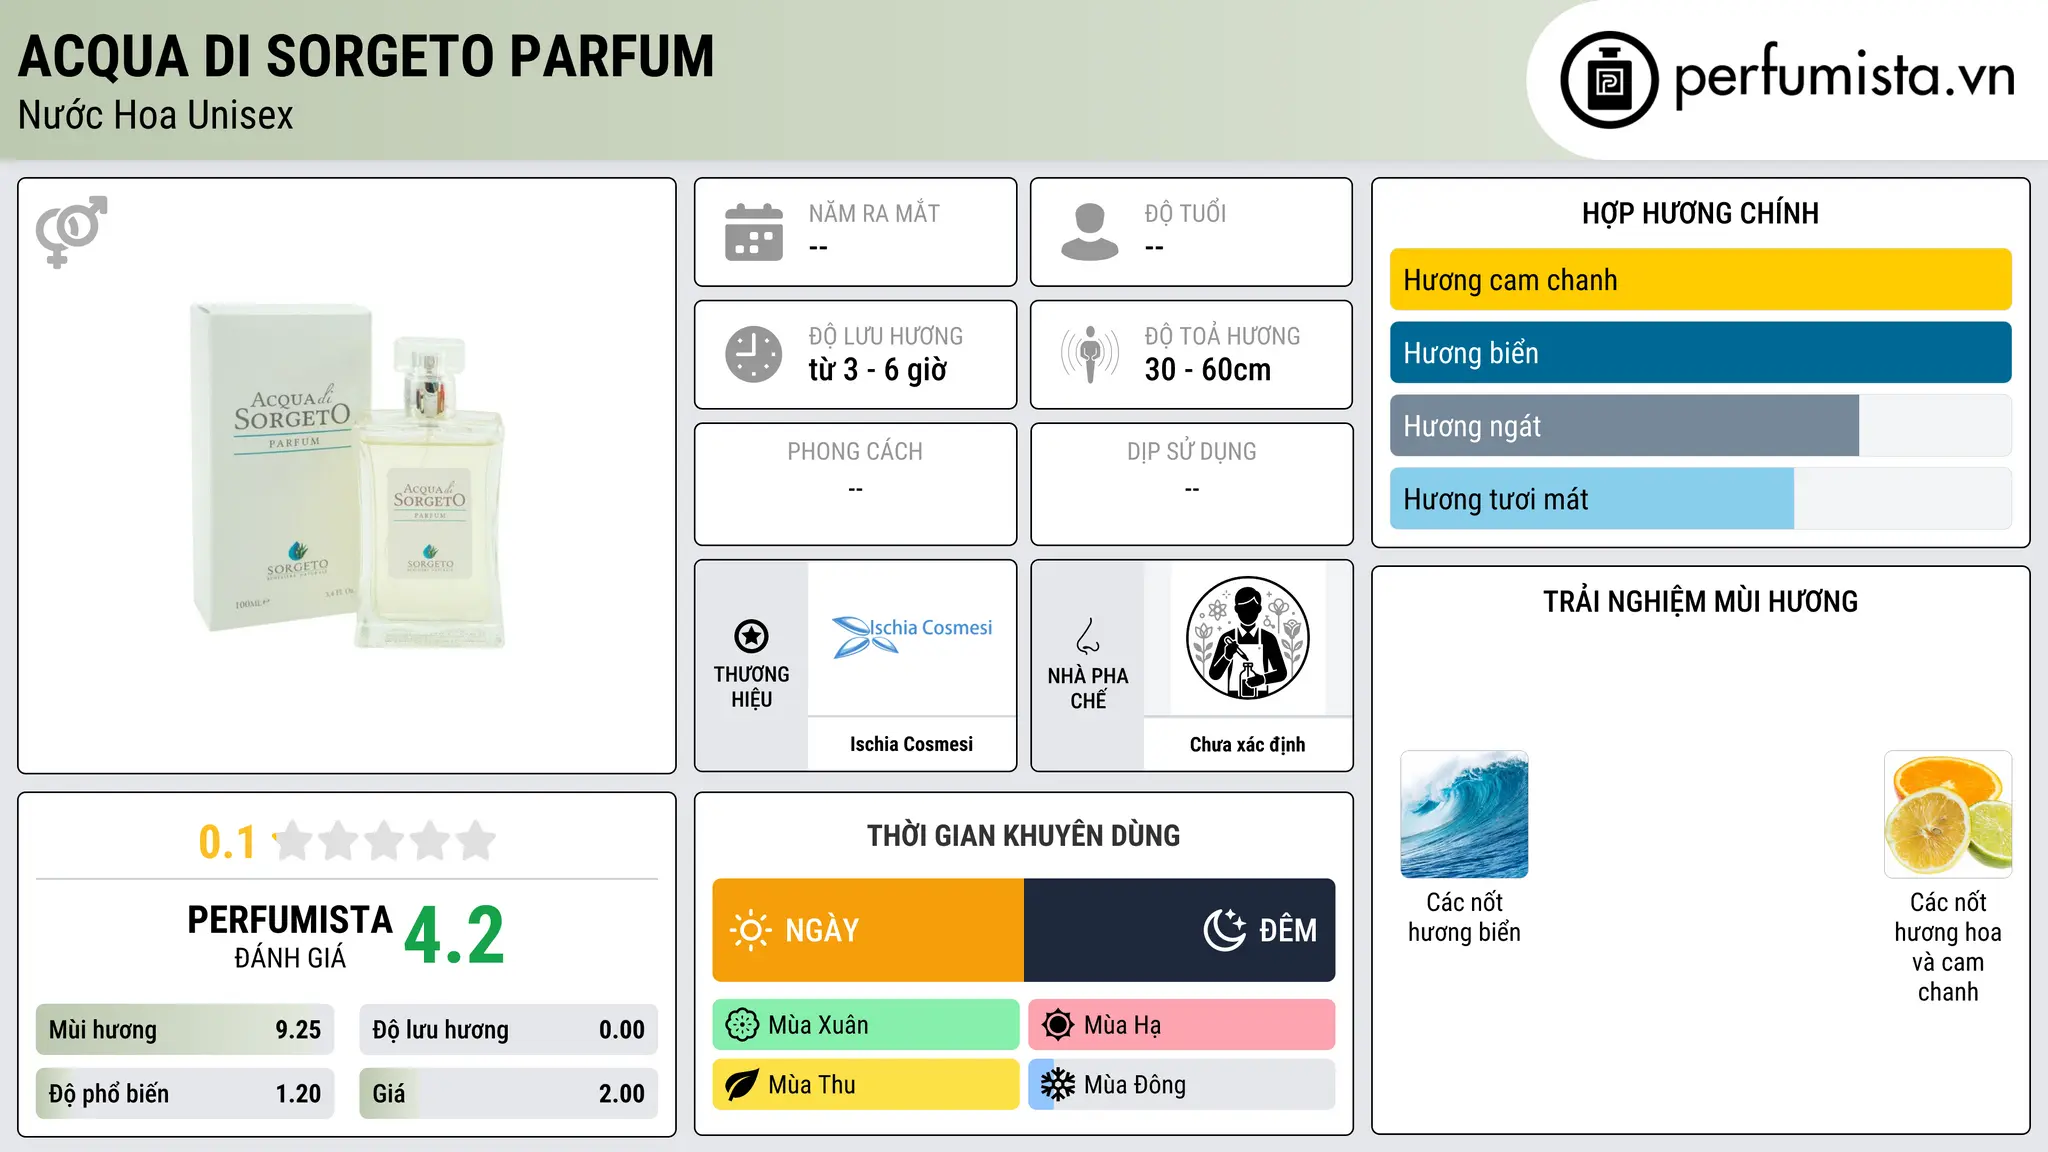The height and width of the screenshot is (1152, 2048).
Task: Click the perfumer illustration icon
Action: (1247, 638)
